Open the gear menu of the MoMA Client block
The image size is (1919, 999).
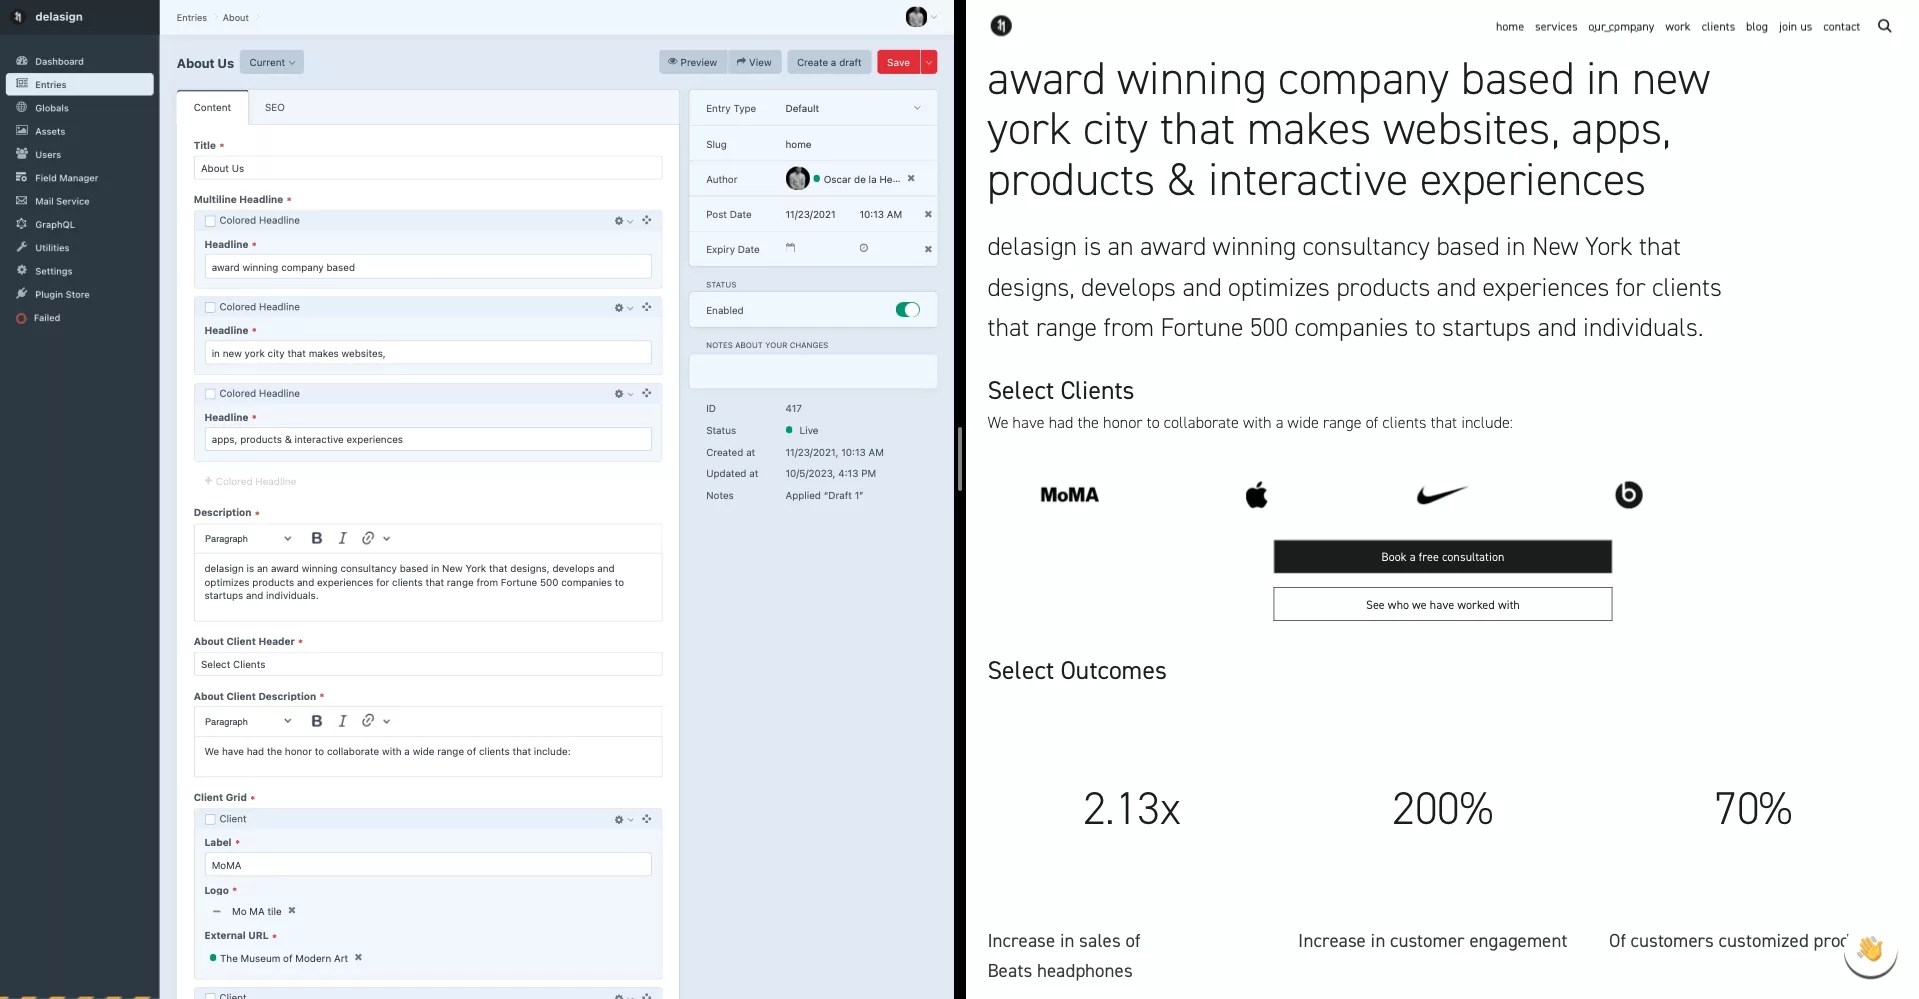623,820
